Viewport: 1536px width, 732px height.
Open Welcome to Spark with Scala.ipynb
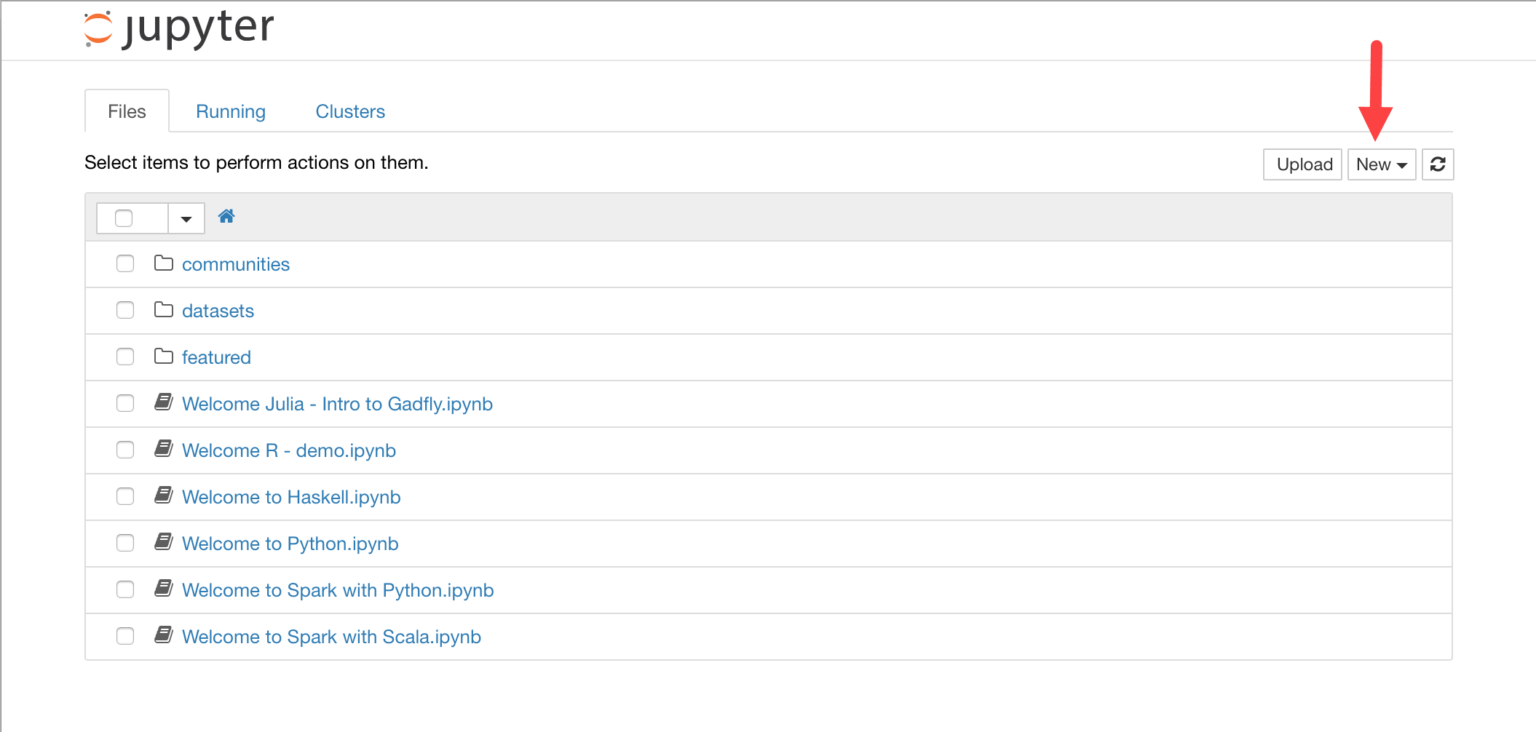click(x=331, y=636)
